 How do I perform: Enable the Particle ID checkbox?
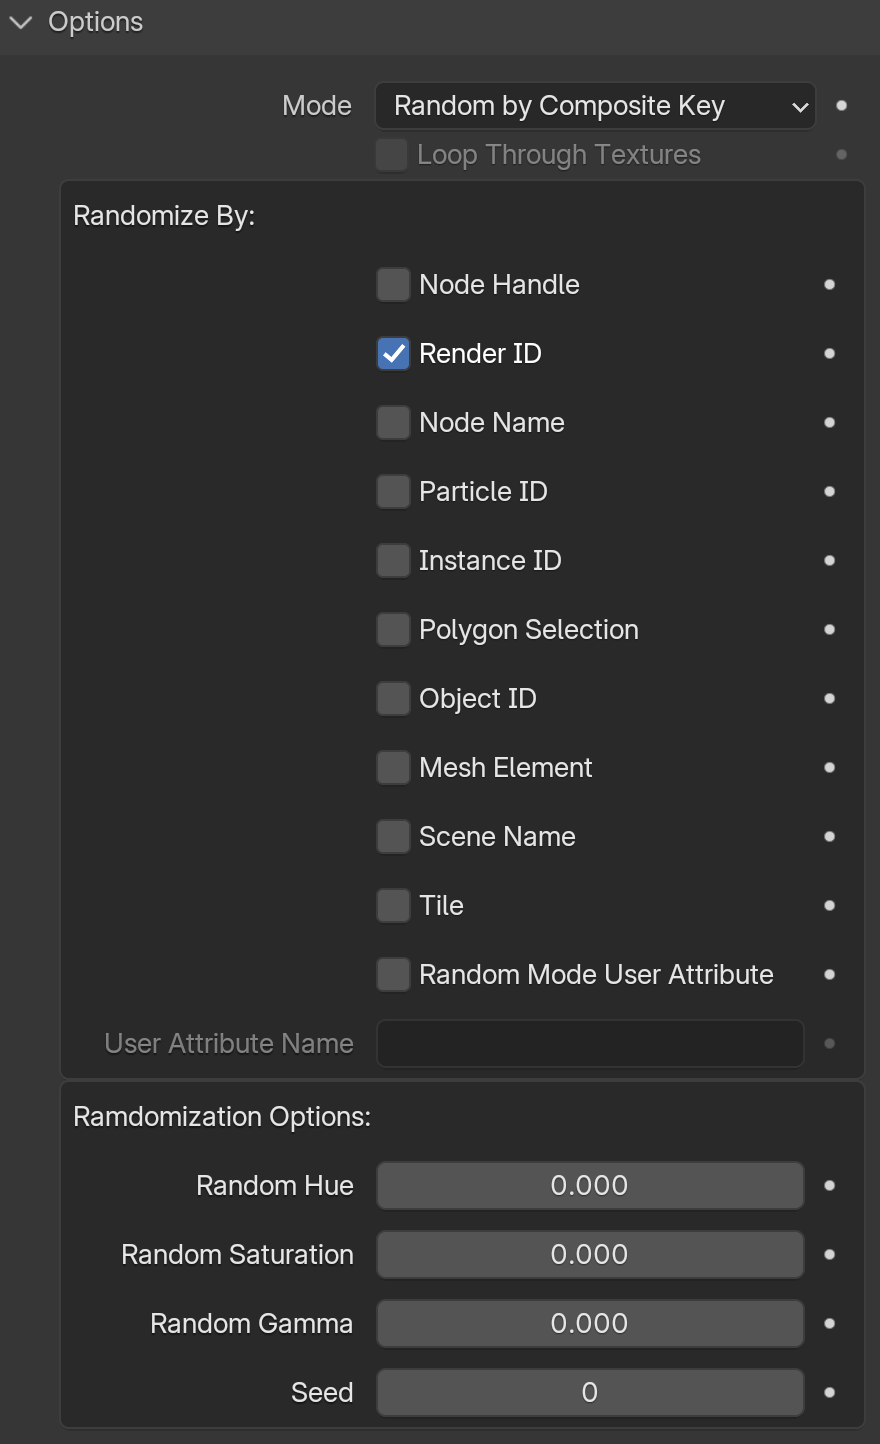coord(393,492)
